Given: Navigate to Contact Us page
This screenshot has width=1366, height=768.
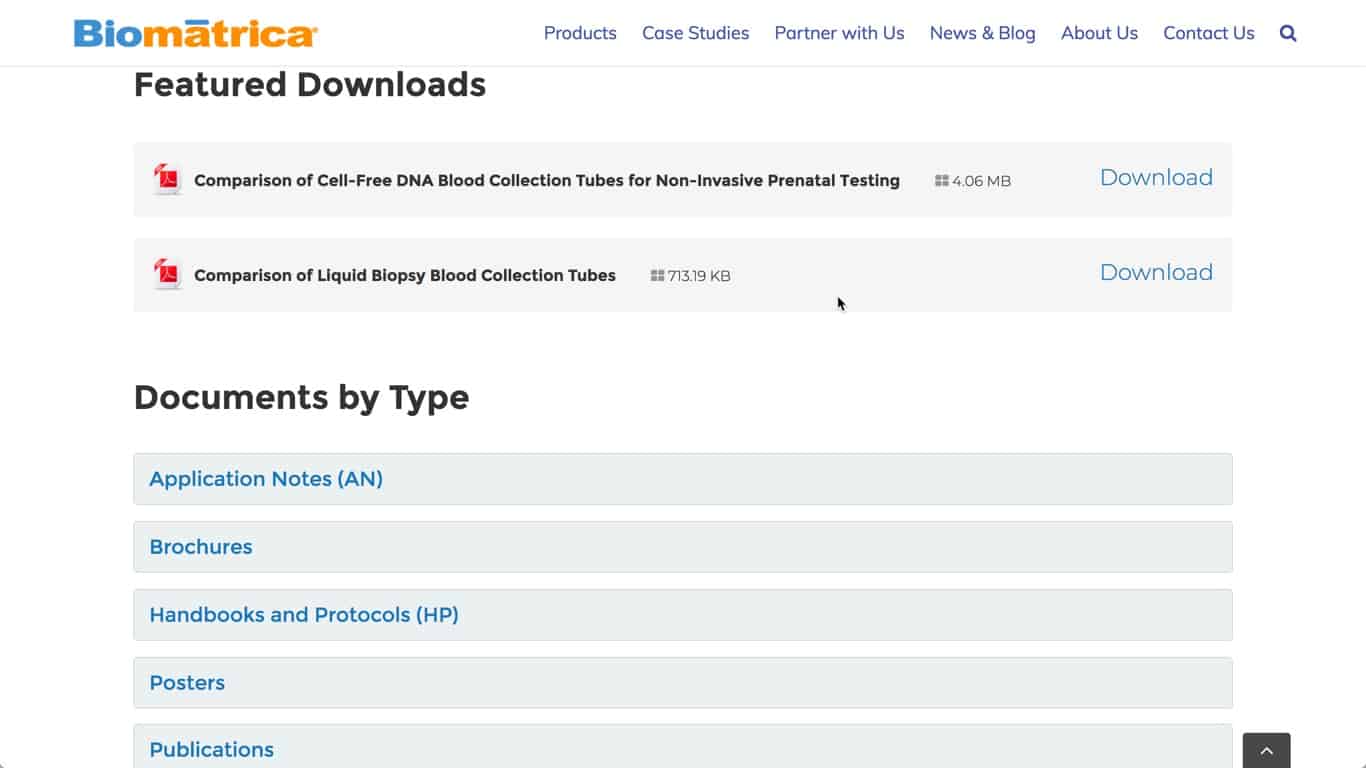Looking at the screenshot, I should click(x=1208, y=33).
